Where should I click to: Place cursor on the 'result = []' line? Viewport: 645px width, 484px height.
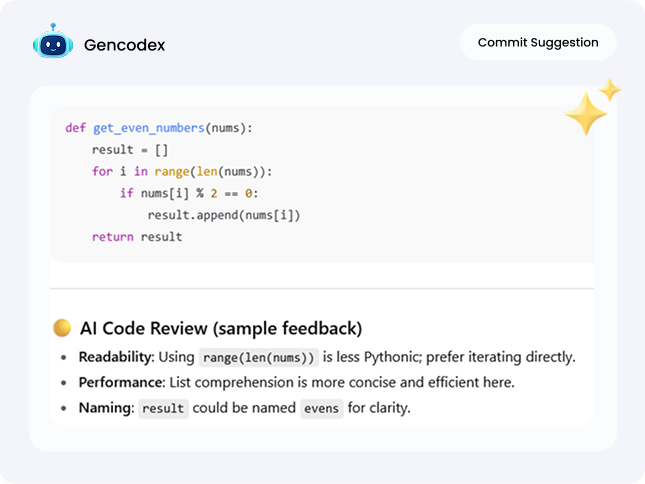(x=130, y=150)
